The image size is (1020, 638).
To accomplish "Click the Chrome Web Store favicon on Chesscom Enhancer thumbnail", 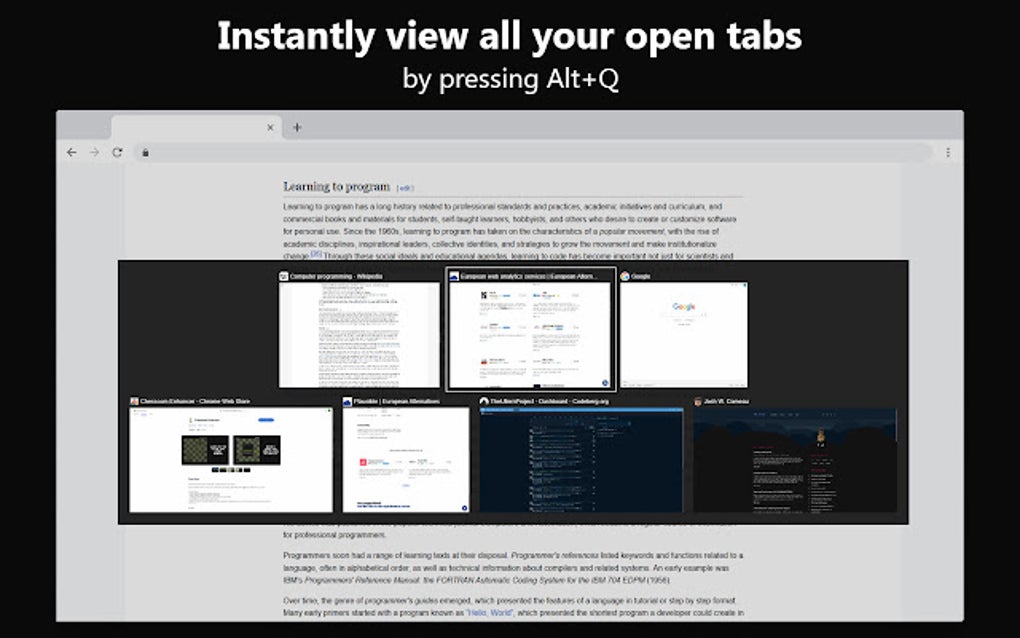I will pyautogui.click(x=134, y=400).
